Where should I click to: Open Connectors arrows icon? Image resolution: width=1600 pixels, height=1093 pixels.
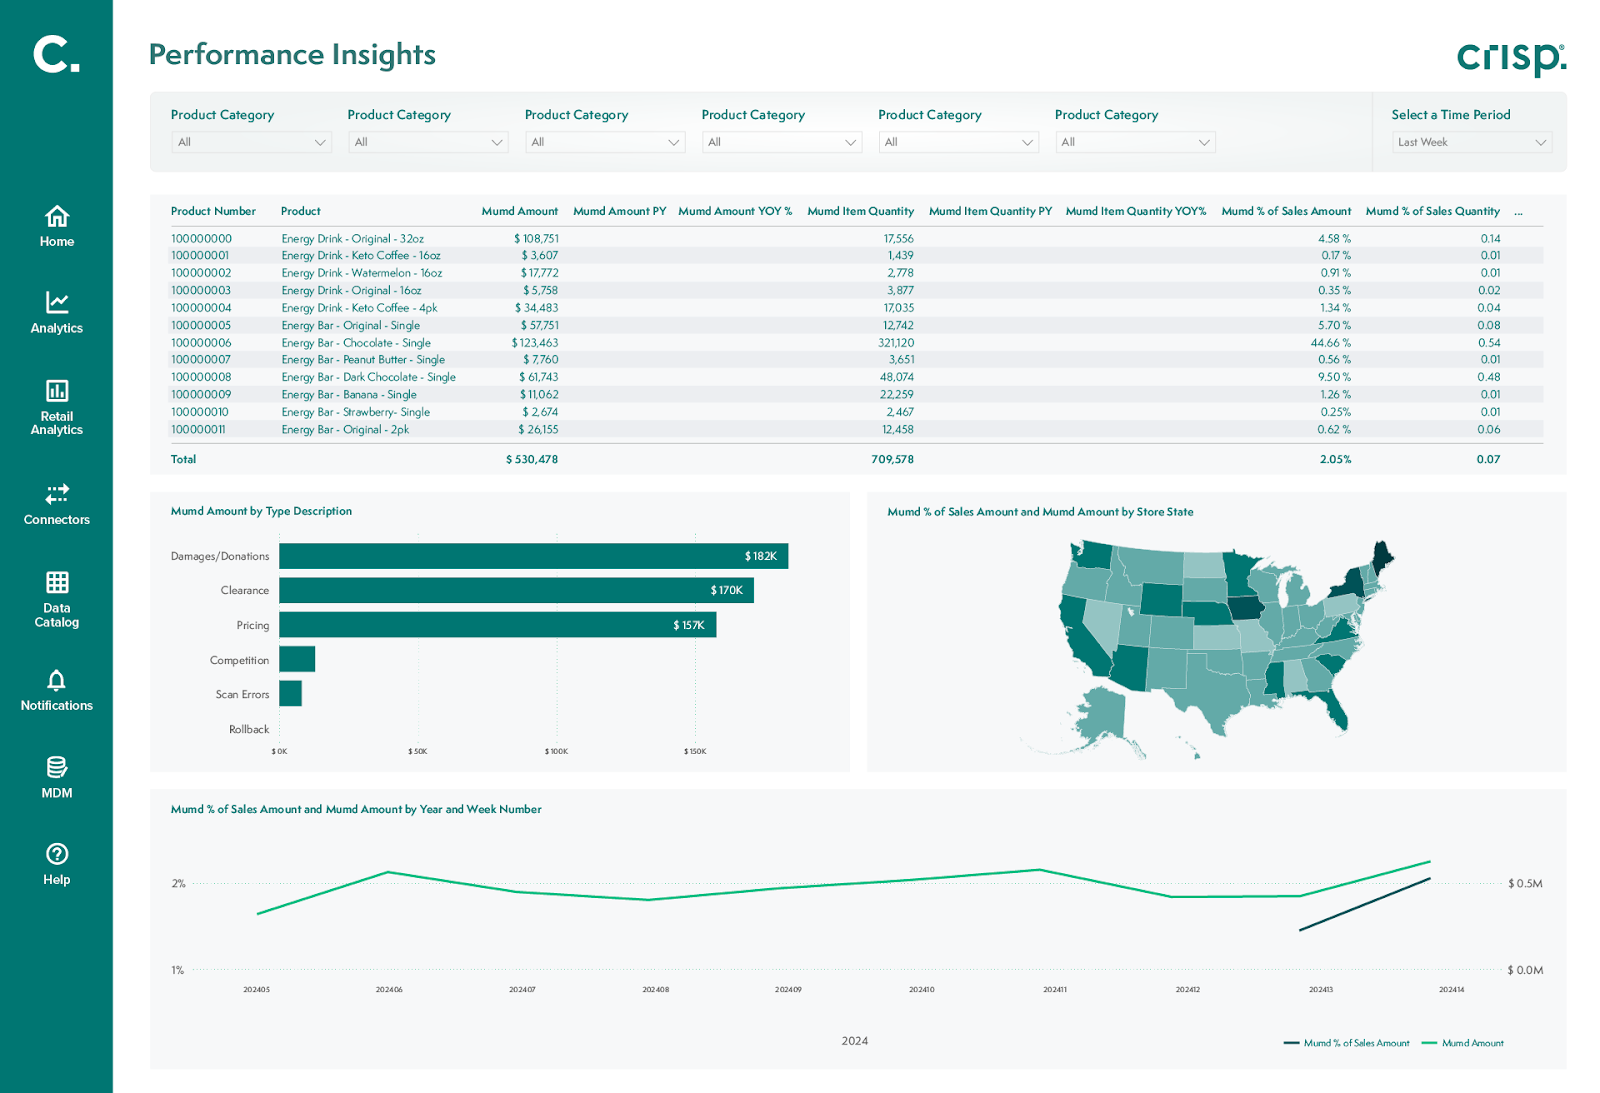[x=57, y=494]
